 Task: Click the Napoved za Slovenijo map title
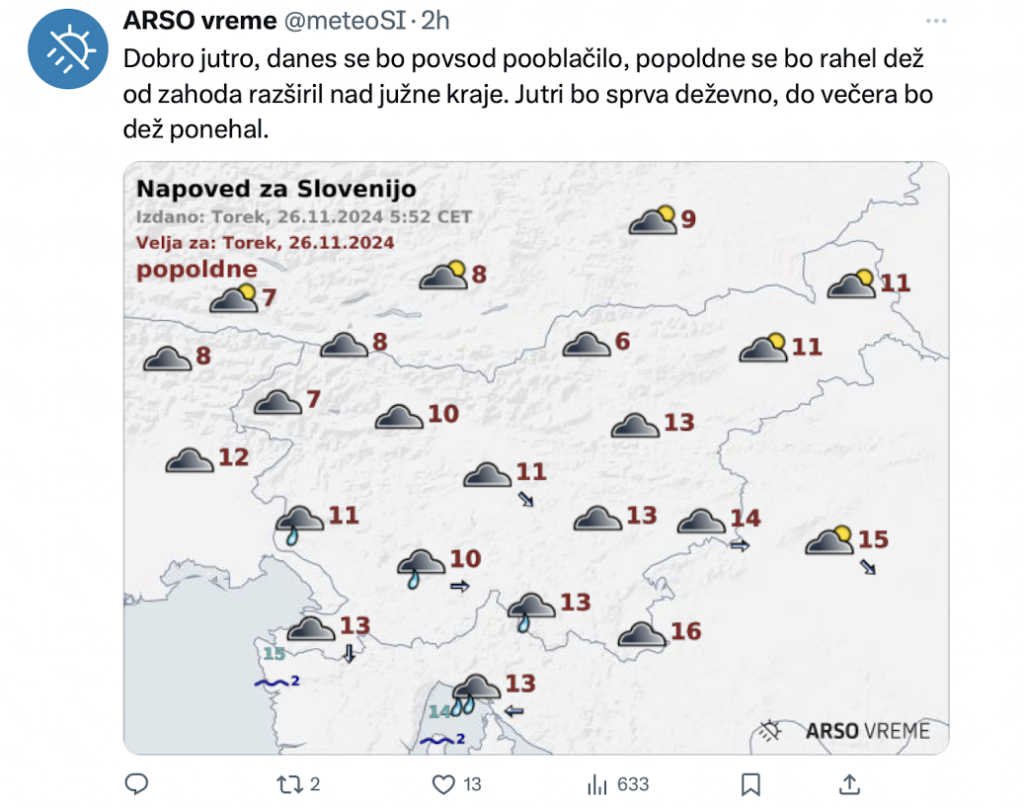point(276,189)
